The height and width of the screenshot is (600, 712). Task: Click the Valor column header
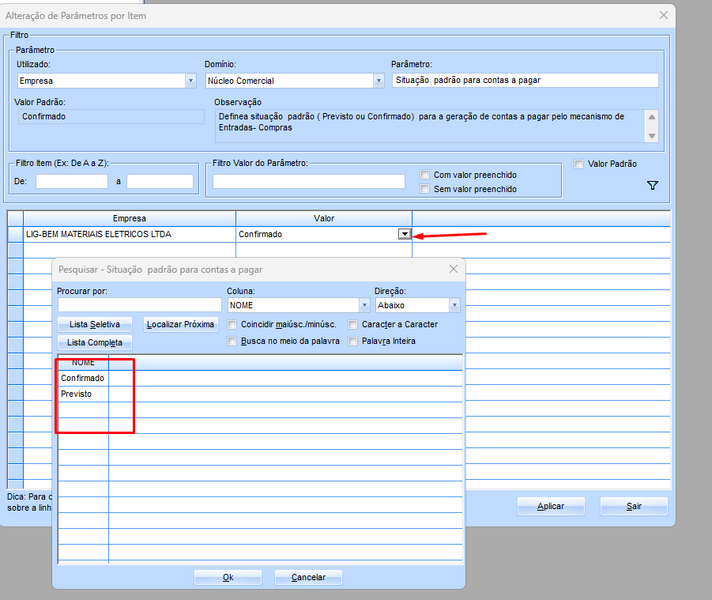324,218
